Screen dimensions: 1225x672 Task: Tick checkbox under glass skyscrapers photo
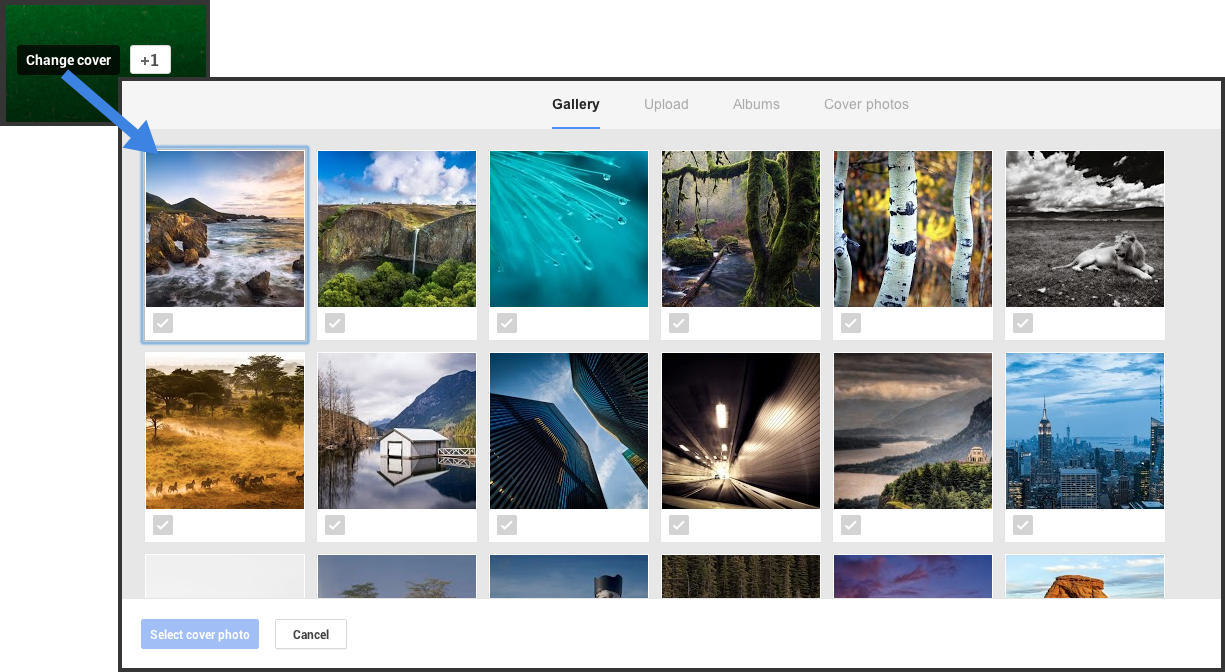(507, 525)
